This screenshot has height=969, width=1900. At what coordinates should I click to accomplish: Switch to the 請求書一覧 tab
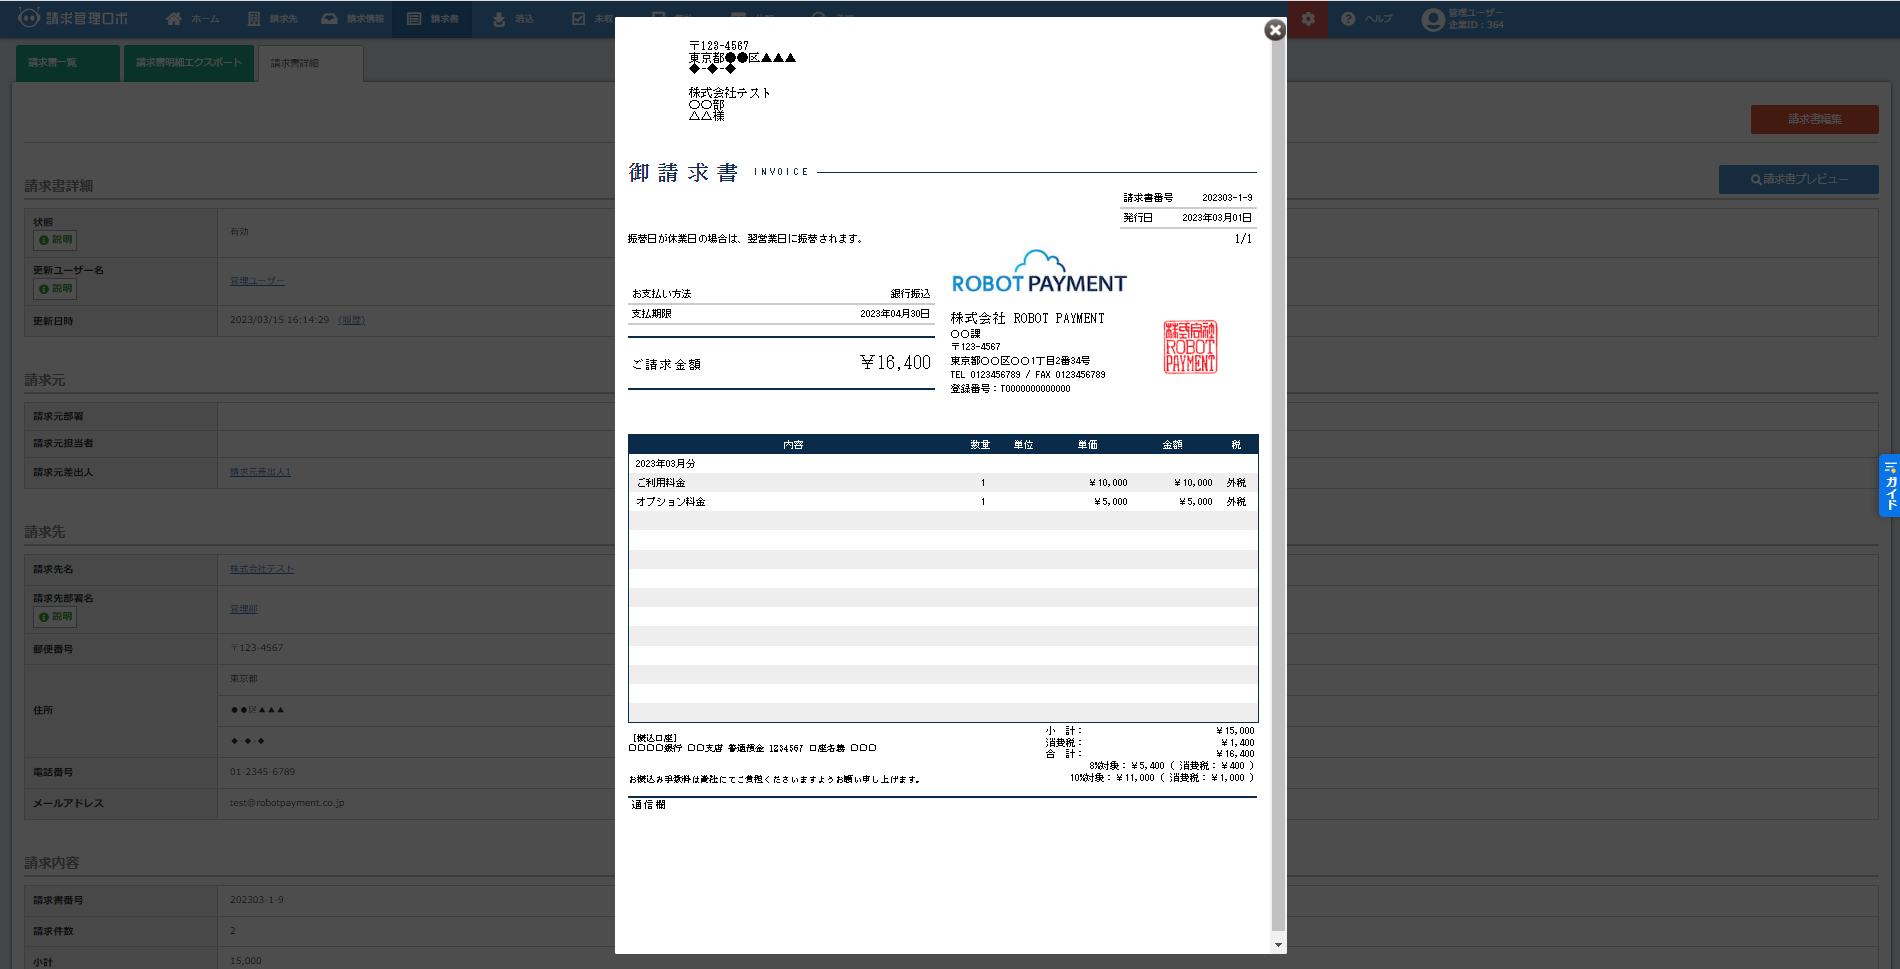[x=66, y=63]
